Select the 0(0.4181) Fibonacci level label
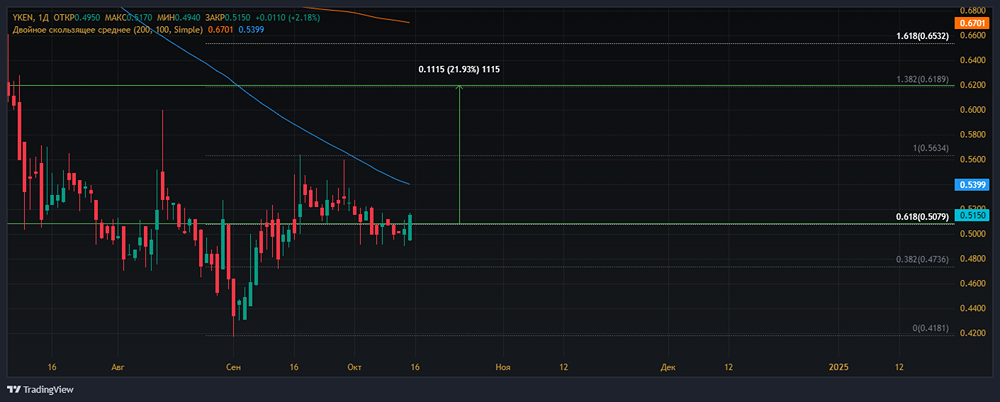Viewport: 1000px width, 402px height. tap(932, 329)
